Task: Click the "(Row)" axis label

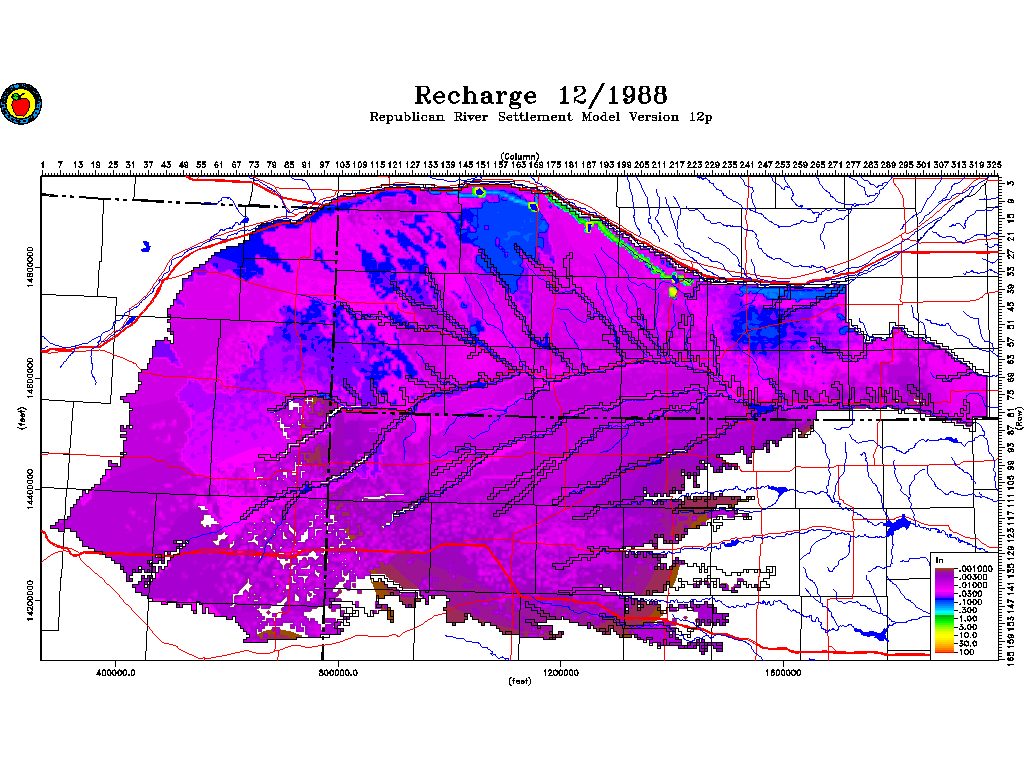Action: coord(1018,421)
